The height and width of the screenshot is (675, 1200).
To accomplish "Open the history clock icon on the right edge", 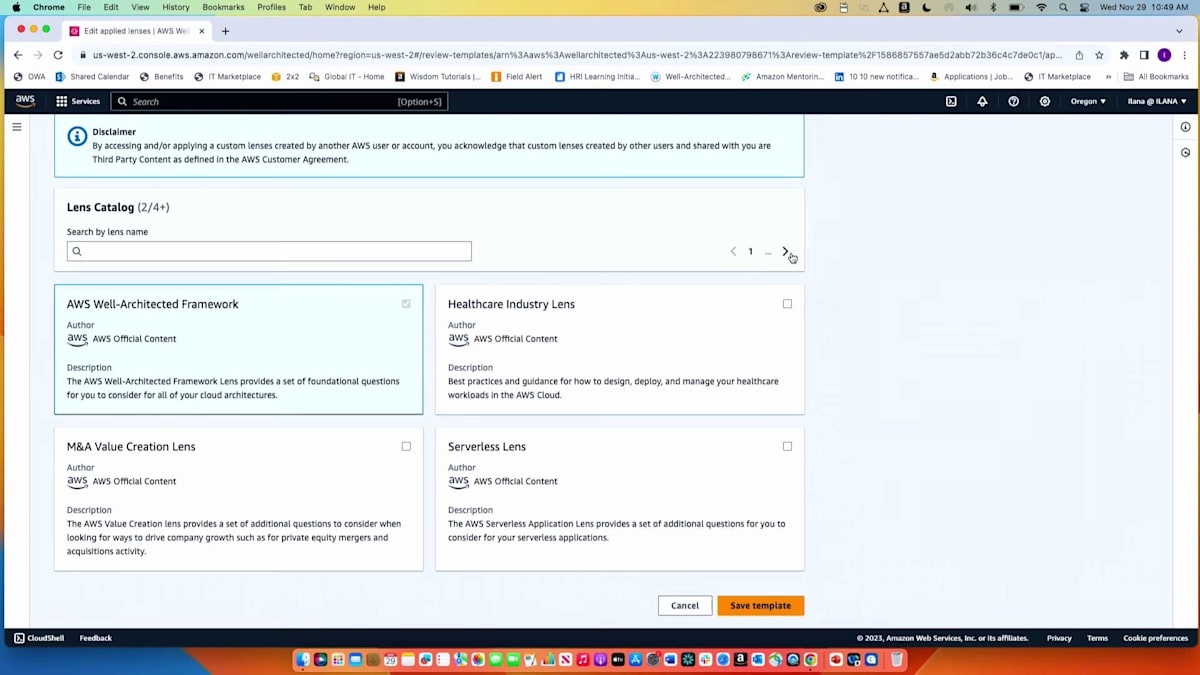I will pos(1185,153).
